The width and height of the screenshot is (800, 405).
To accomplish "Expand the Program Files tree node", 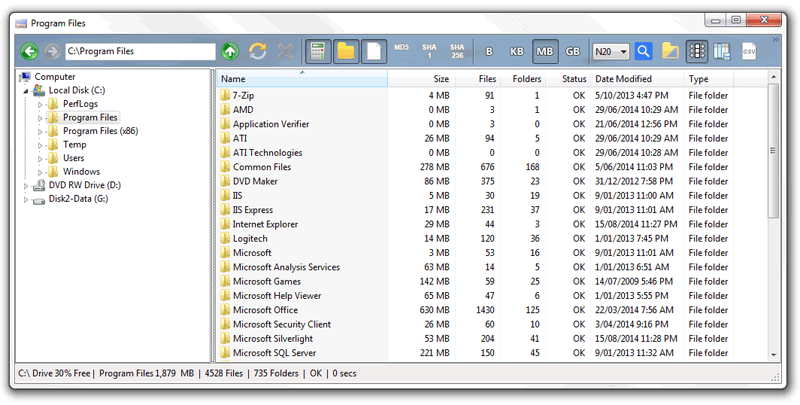I will (40, 118).
